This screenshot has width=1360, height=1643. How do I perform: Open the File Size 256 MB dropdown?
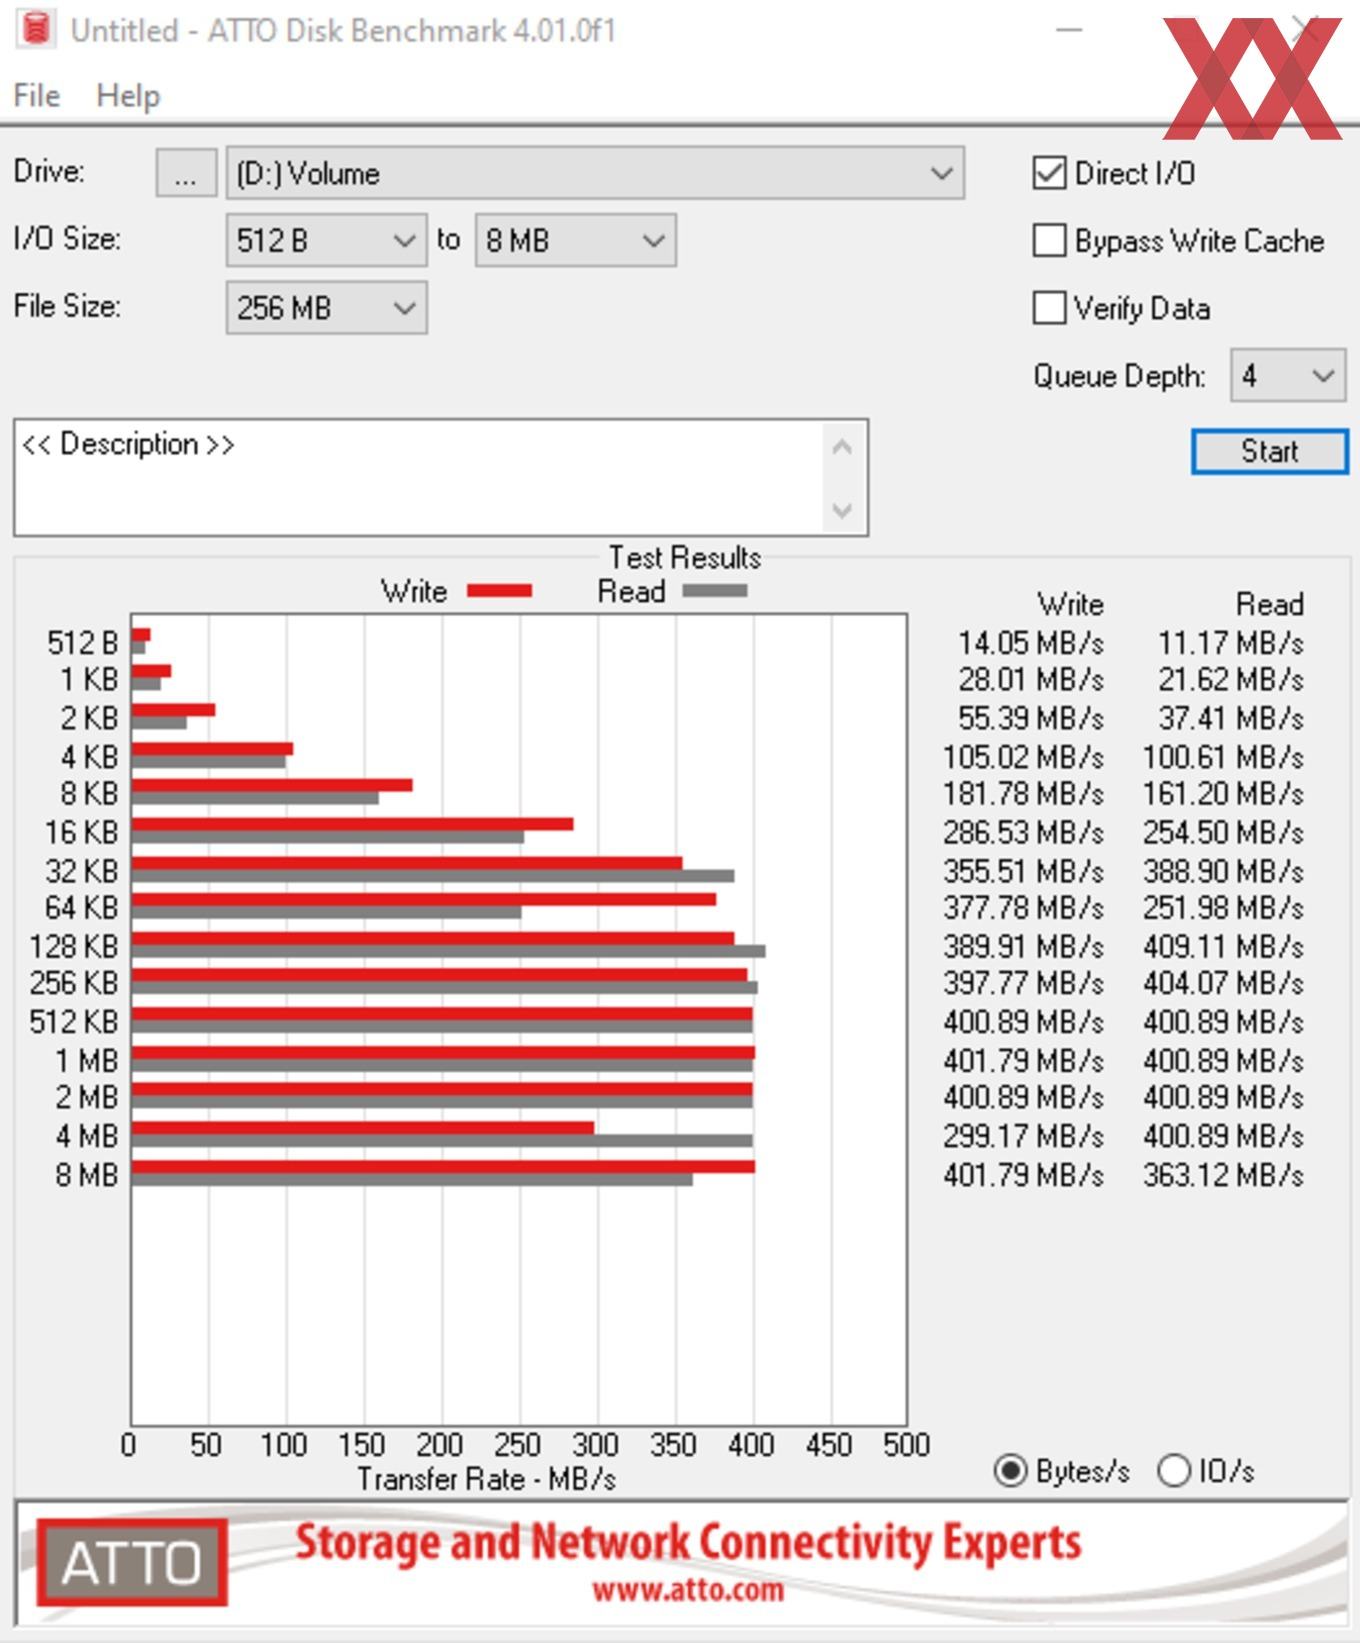click(x=326, y=307)
